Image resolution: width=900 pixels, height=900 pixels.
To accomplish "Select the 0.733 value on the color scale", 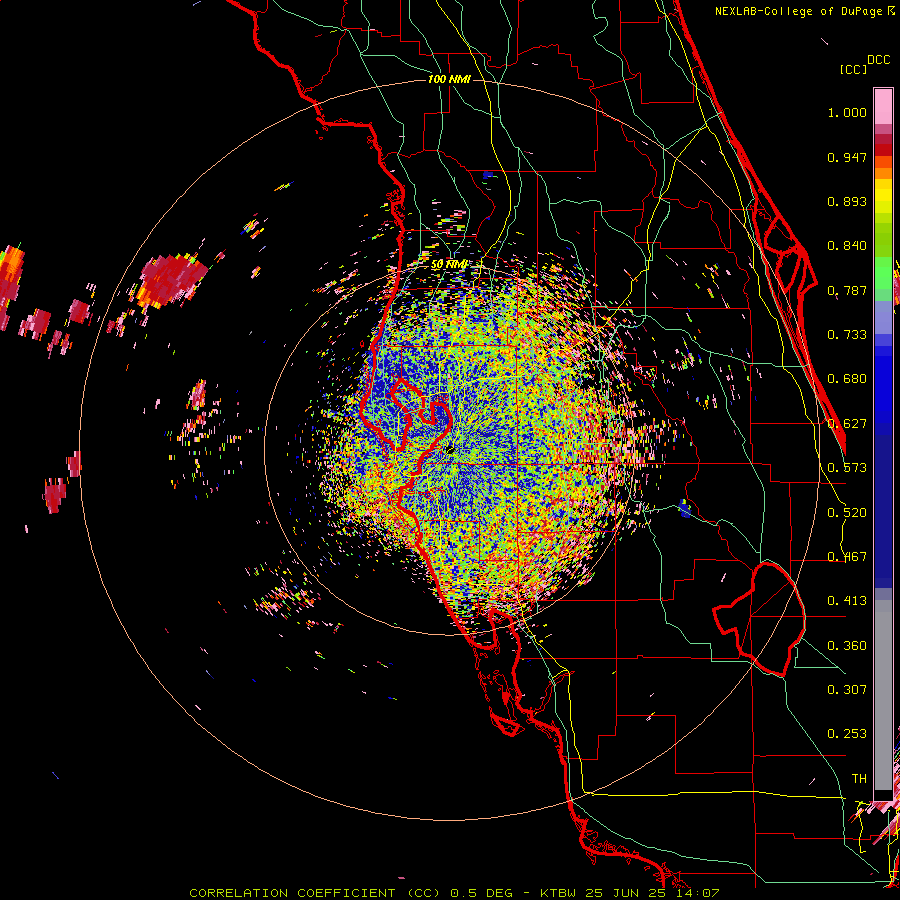I will tap(847, 335).
